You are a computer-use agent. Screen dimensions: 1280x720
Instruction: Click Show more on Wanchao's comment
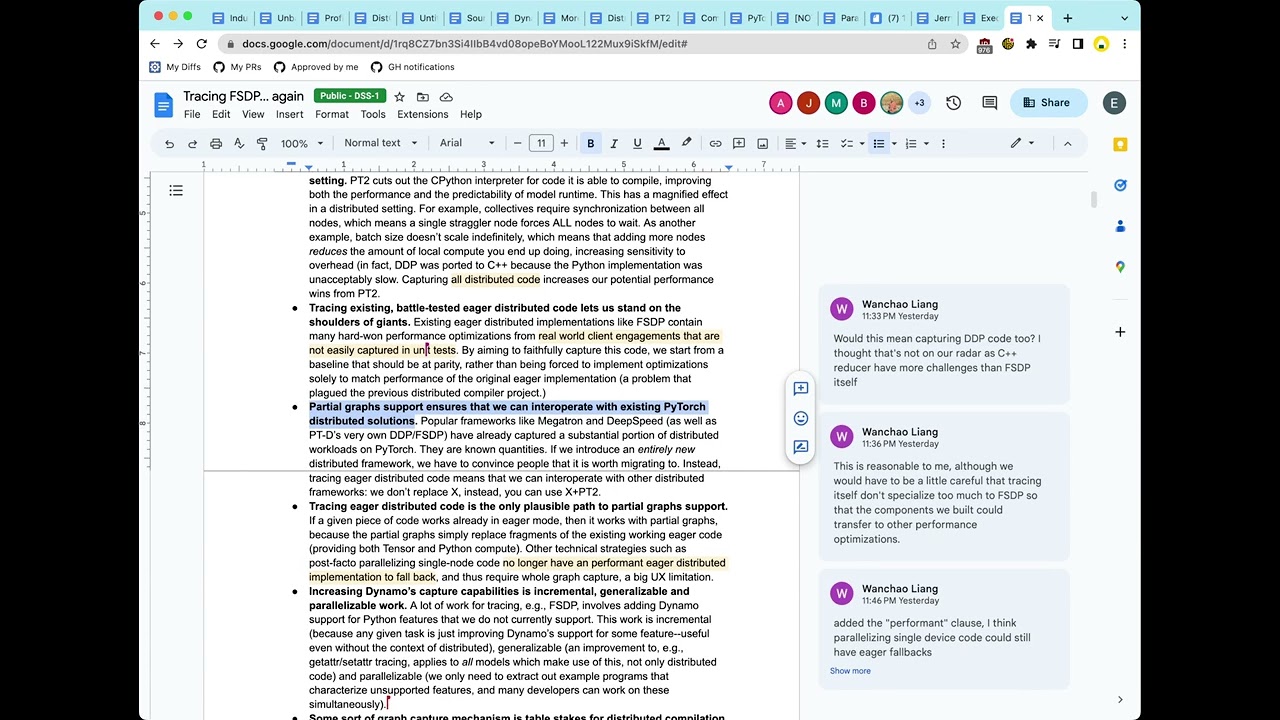[x=850, y=671]
